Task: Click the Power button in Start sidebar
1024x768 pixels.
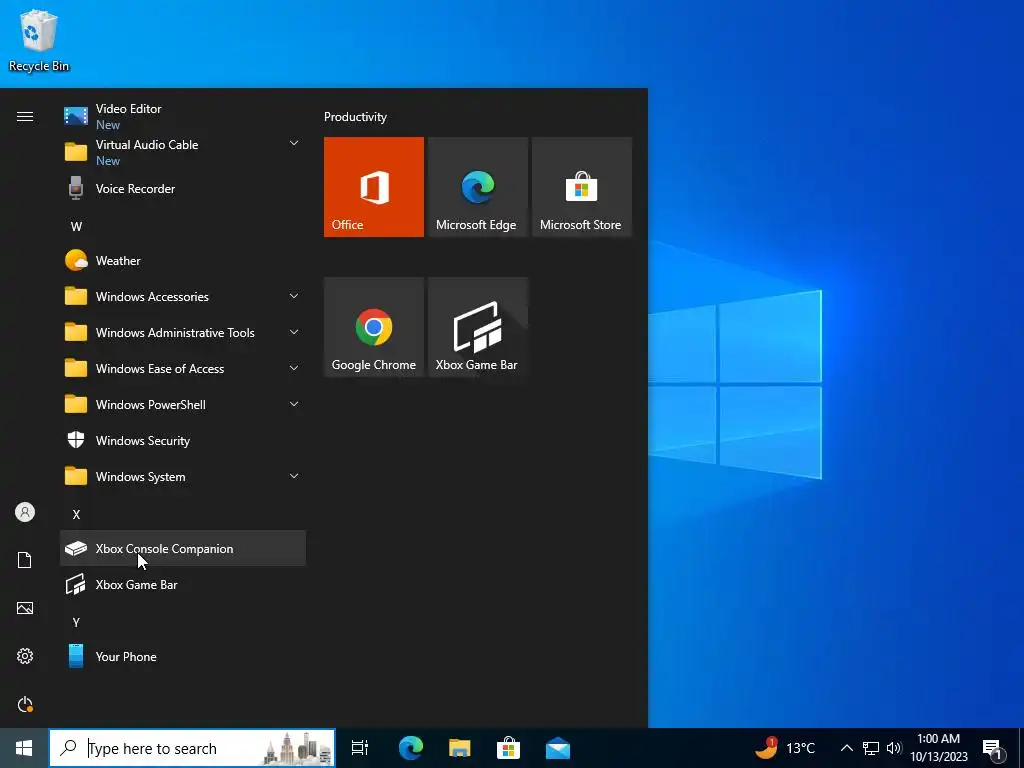Action: tap(25, 704)
